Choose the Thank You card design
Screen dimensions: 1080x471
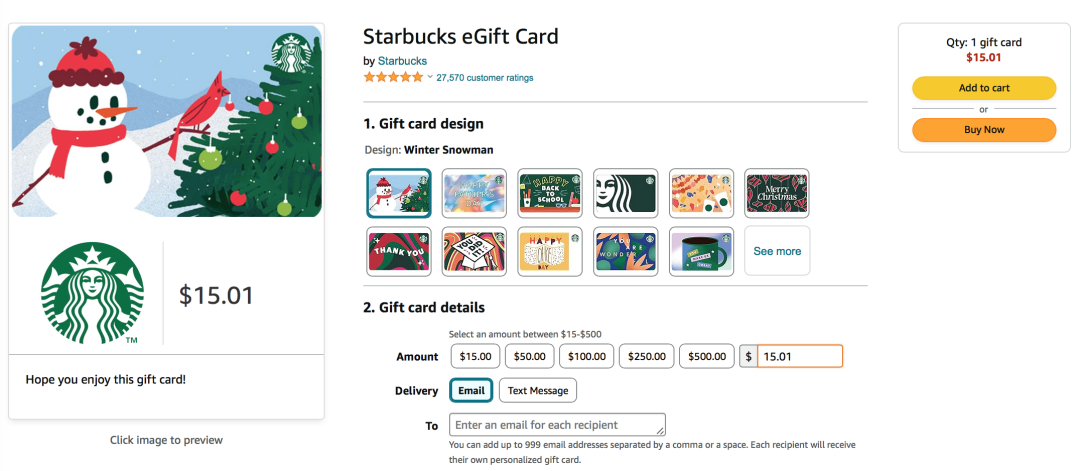pos(399,251)
